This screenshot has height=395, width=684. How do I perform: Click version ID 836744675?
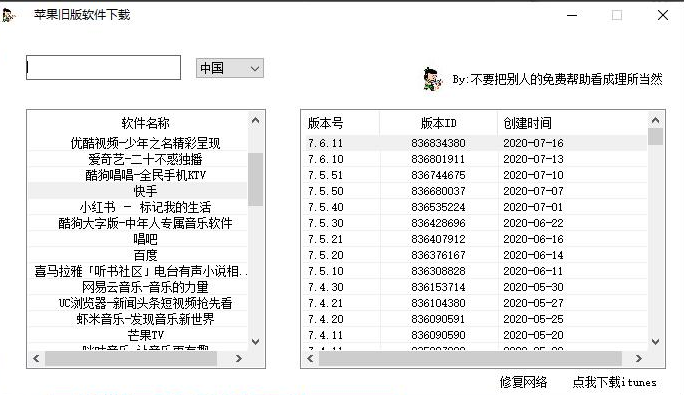click(x=438, y=175)
